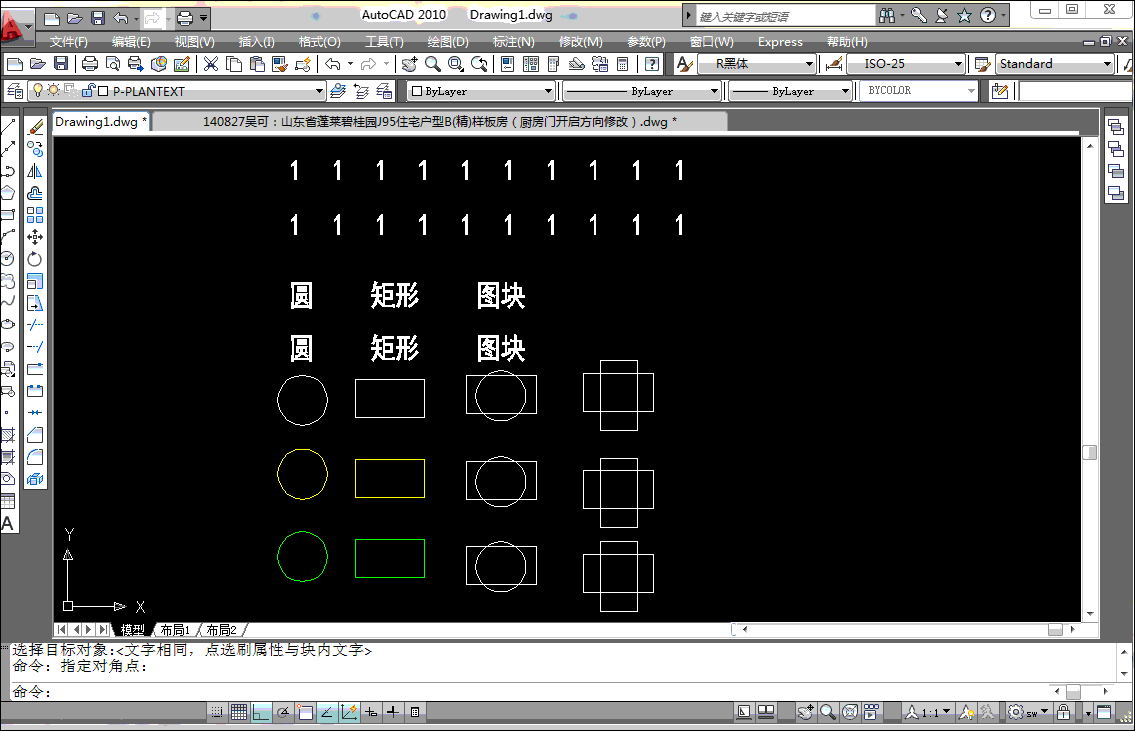Viewport: 1135px width, 731px height.
Task: Select the Mirror tool in modify toolbar
Action: click(x=35, y=171)
